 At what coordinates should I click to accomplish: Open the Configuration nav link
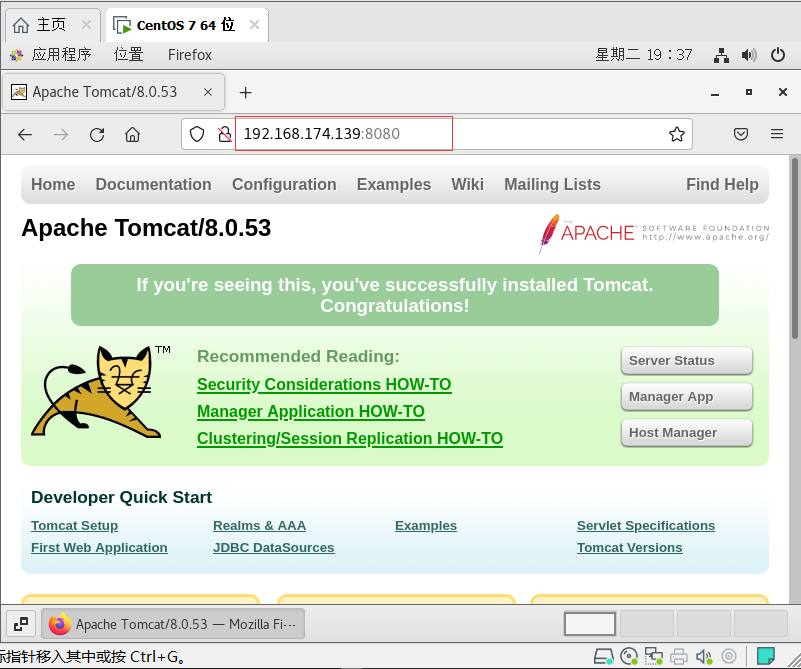(284, 184)
